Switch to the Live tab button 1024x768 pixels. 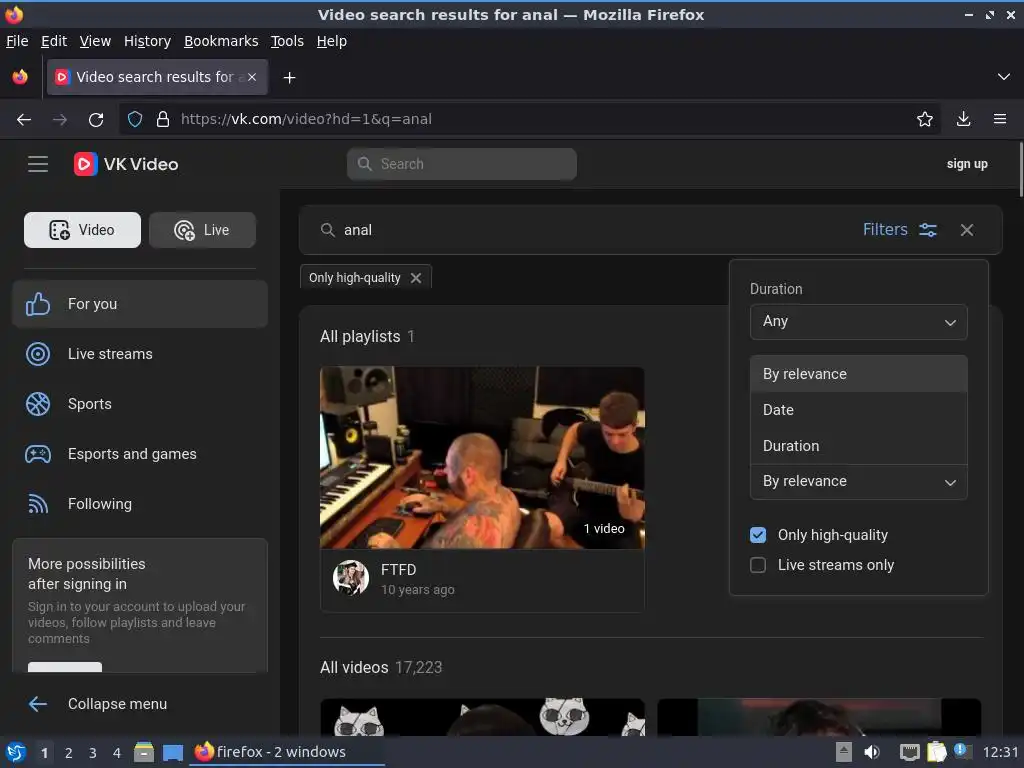click(x=202, y=230)
